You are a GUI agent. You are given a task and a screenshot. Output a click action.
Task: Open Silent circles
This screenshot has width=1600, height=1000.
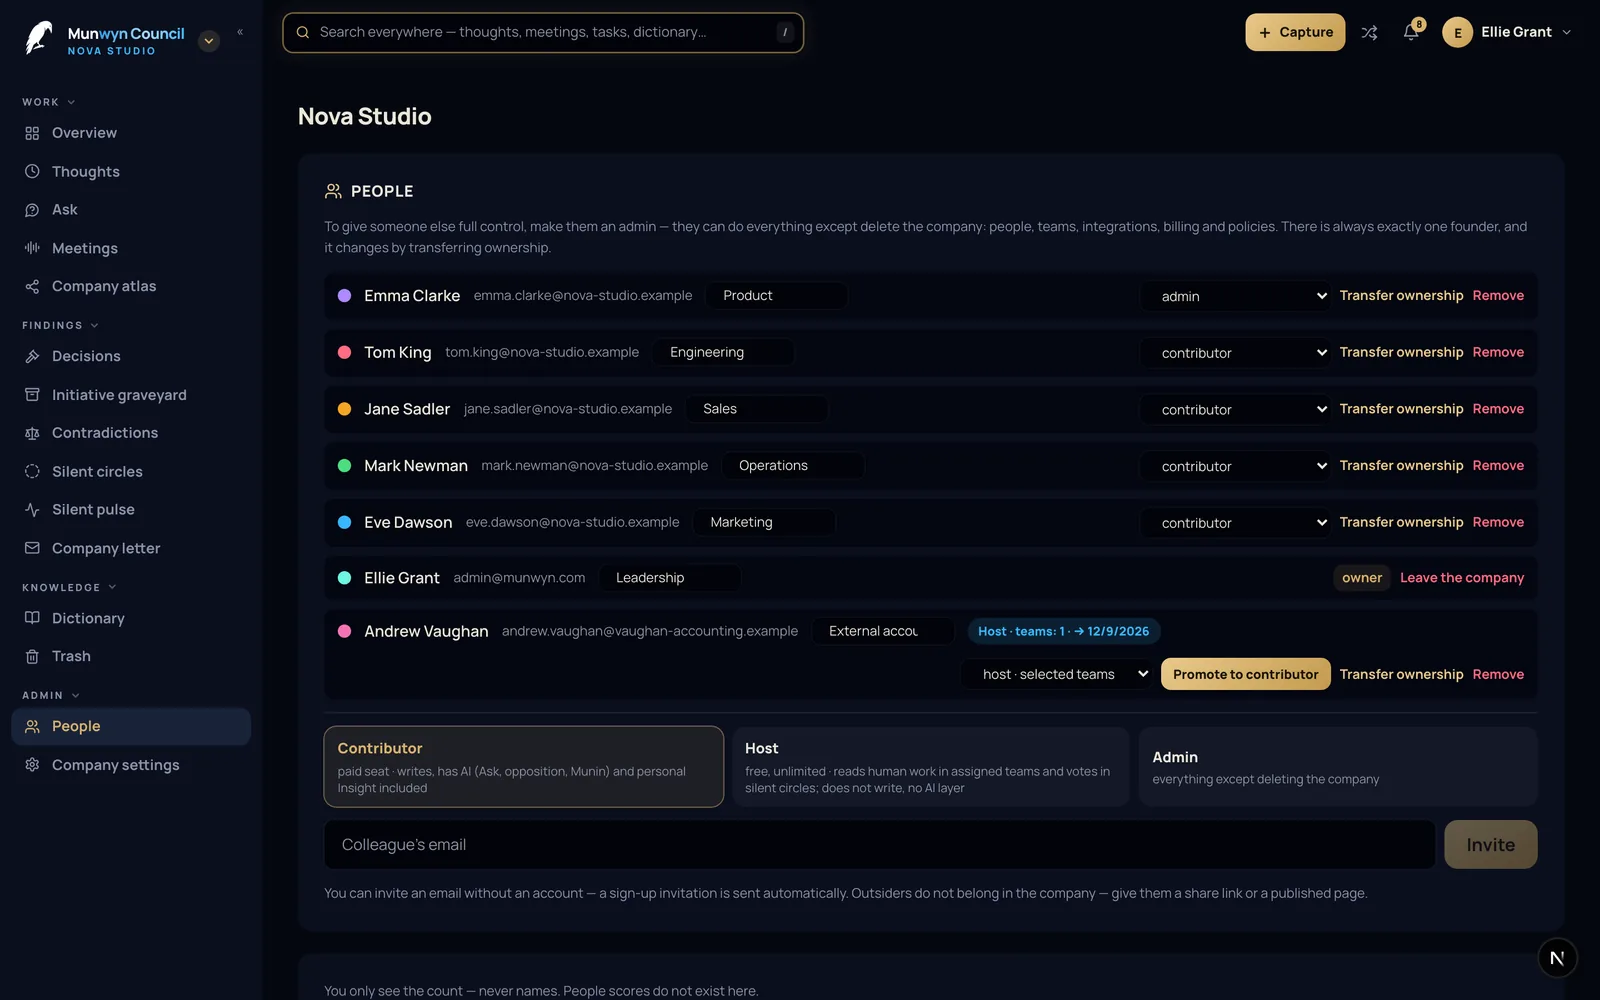point(131,471)
